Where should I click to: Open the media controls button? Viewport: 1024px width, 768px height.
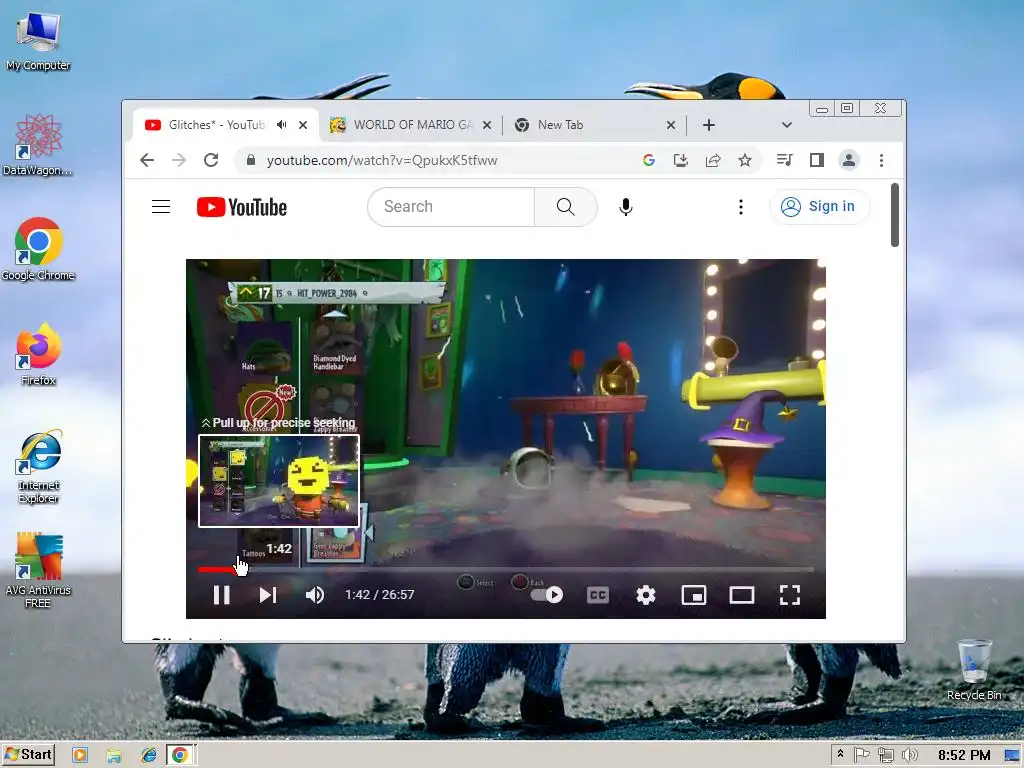coord(784,160)
